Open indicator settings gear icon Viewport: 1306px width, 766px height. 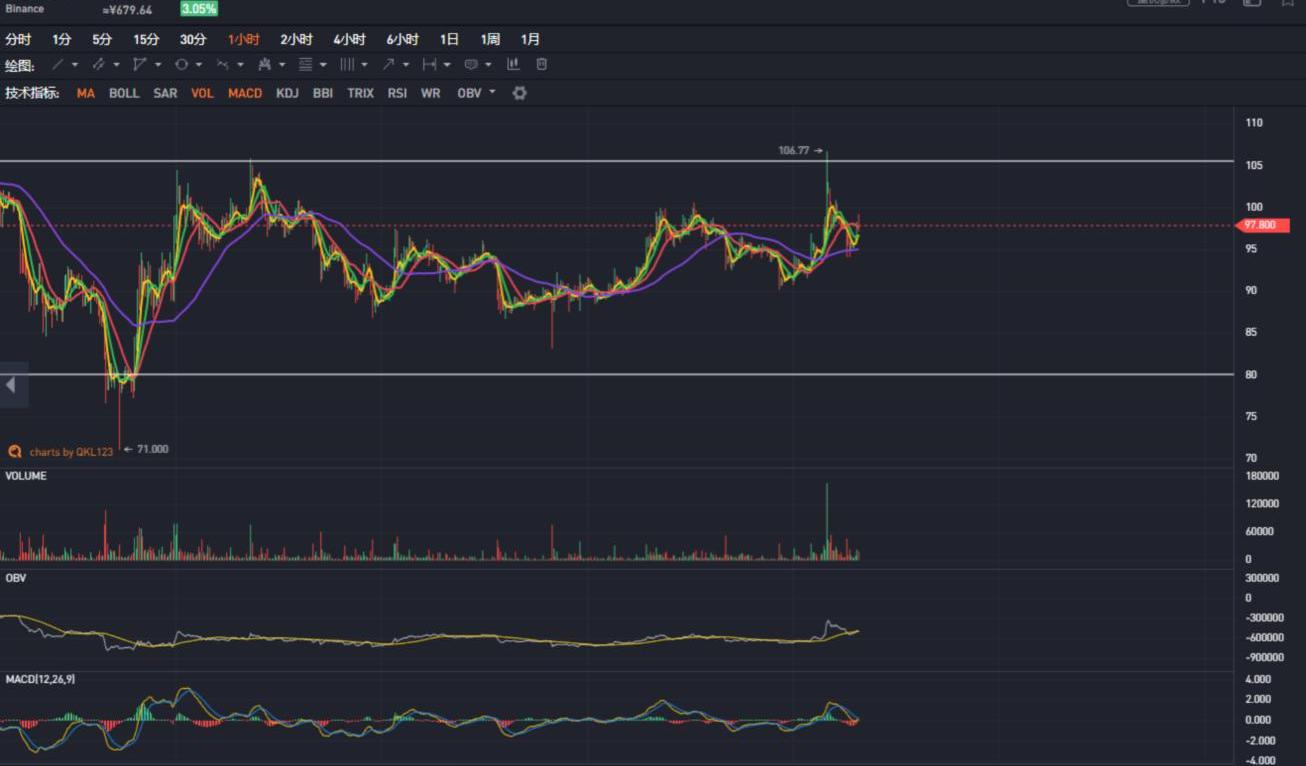tap(519, 93)
